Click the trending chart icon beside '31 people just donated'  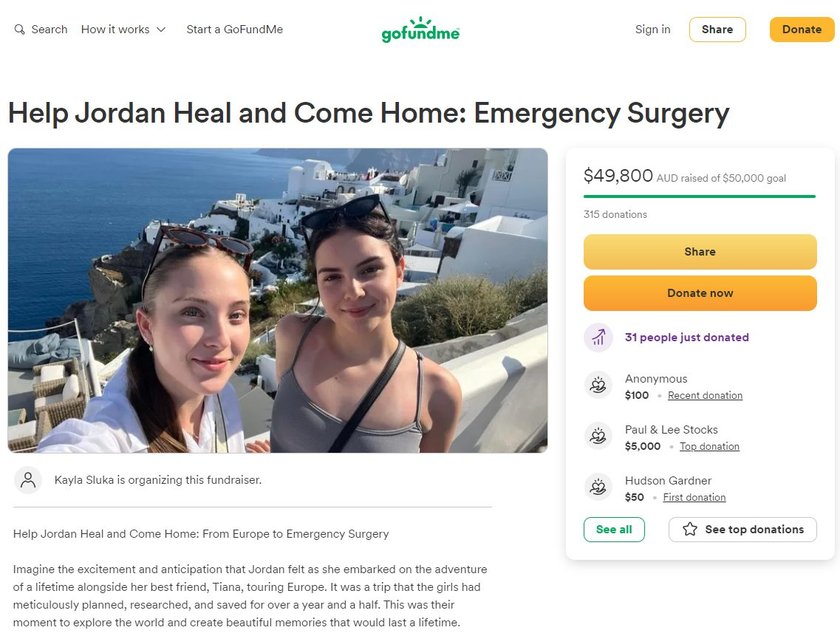tap(598, 338)
